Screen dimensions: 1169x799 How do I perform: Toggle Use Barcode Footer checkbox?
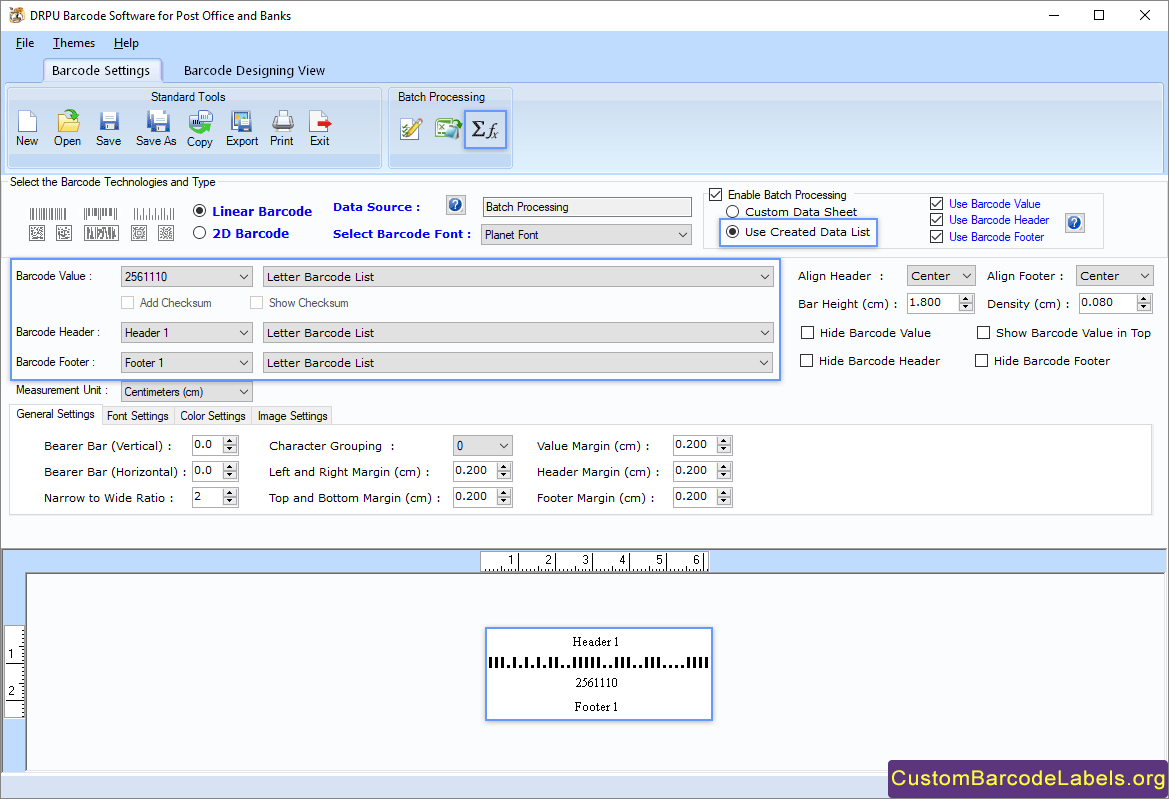coord(936,237)
